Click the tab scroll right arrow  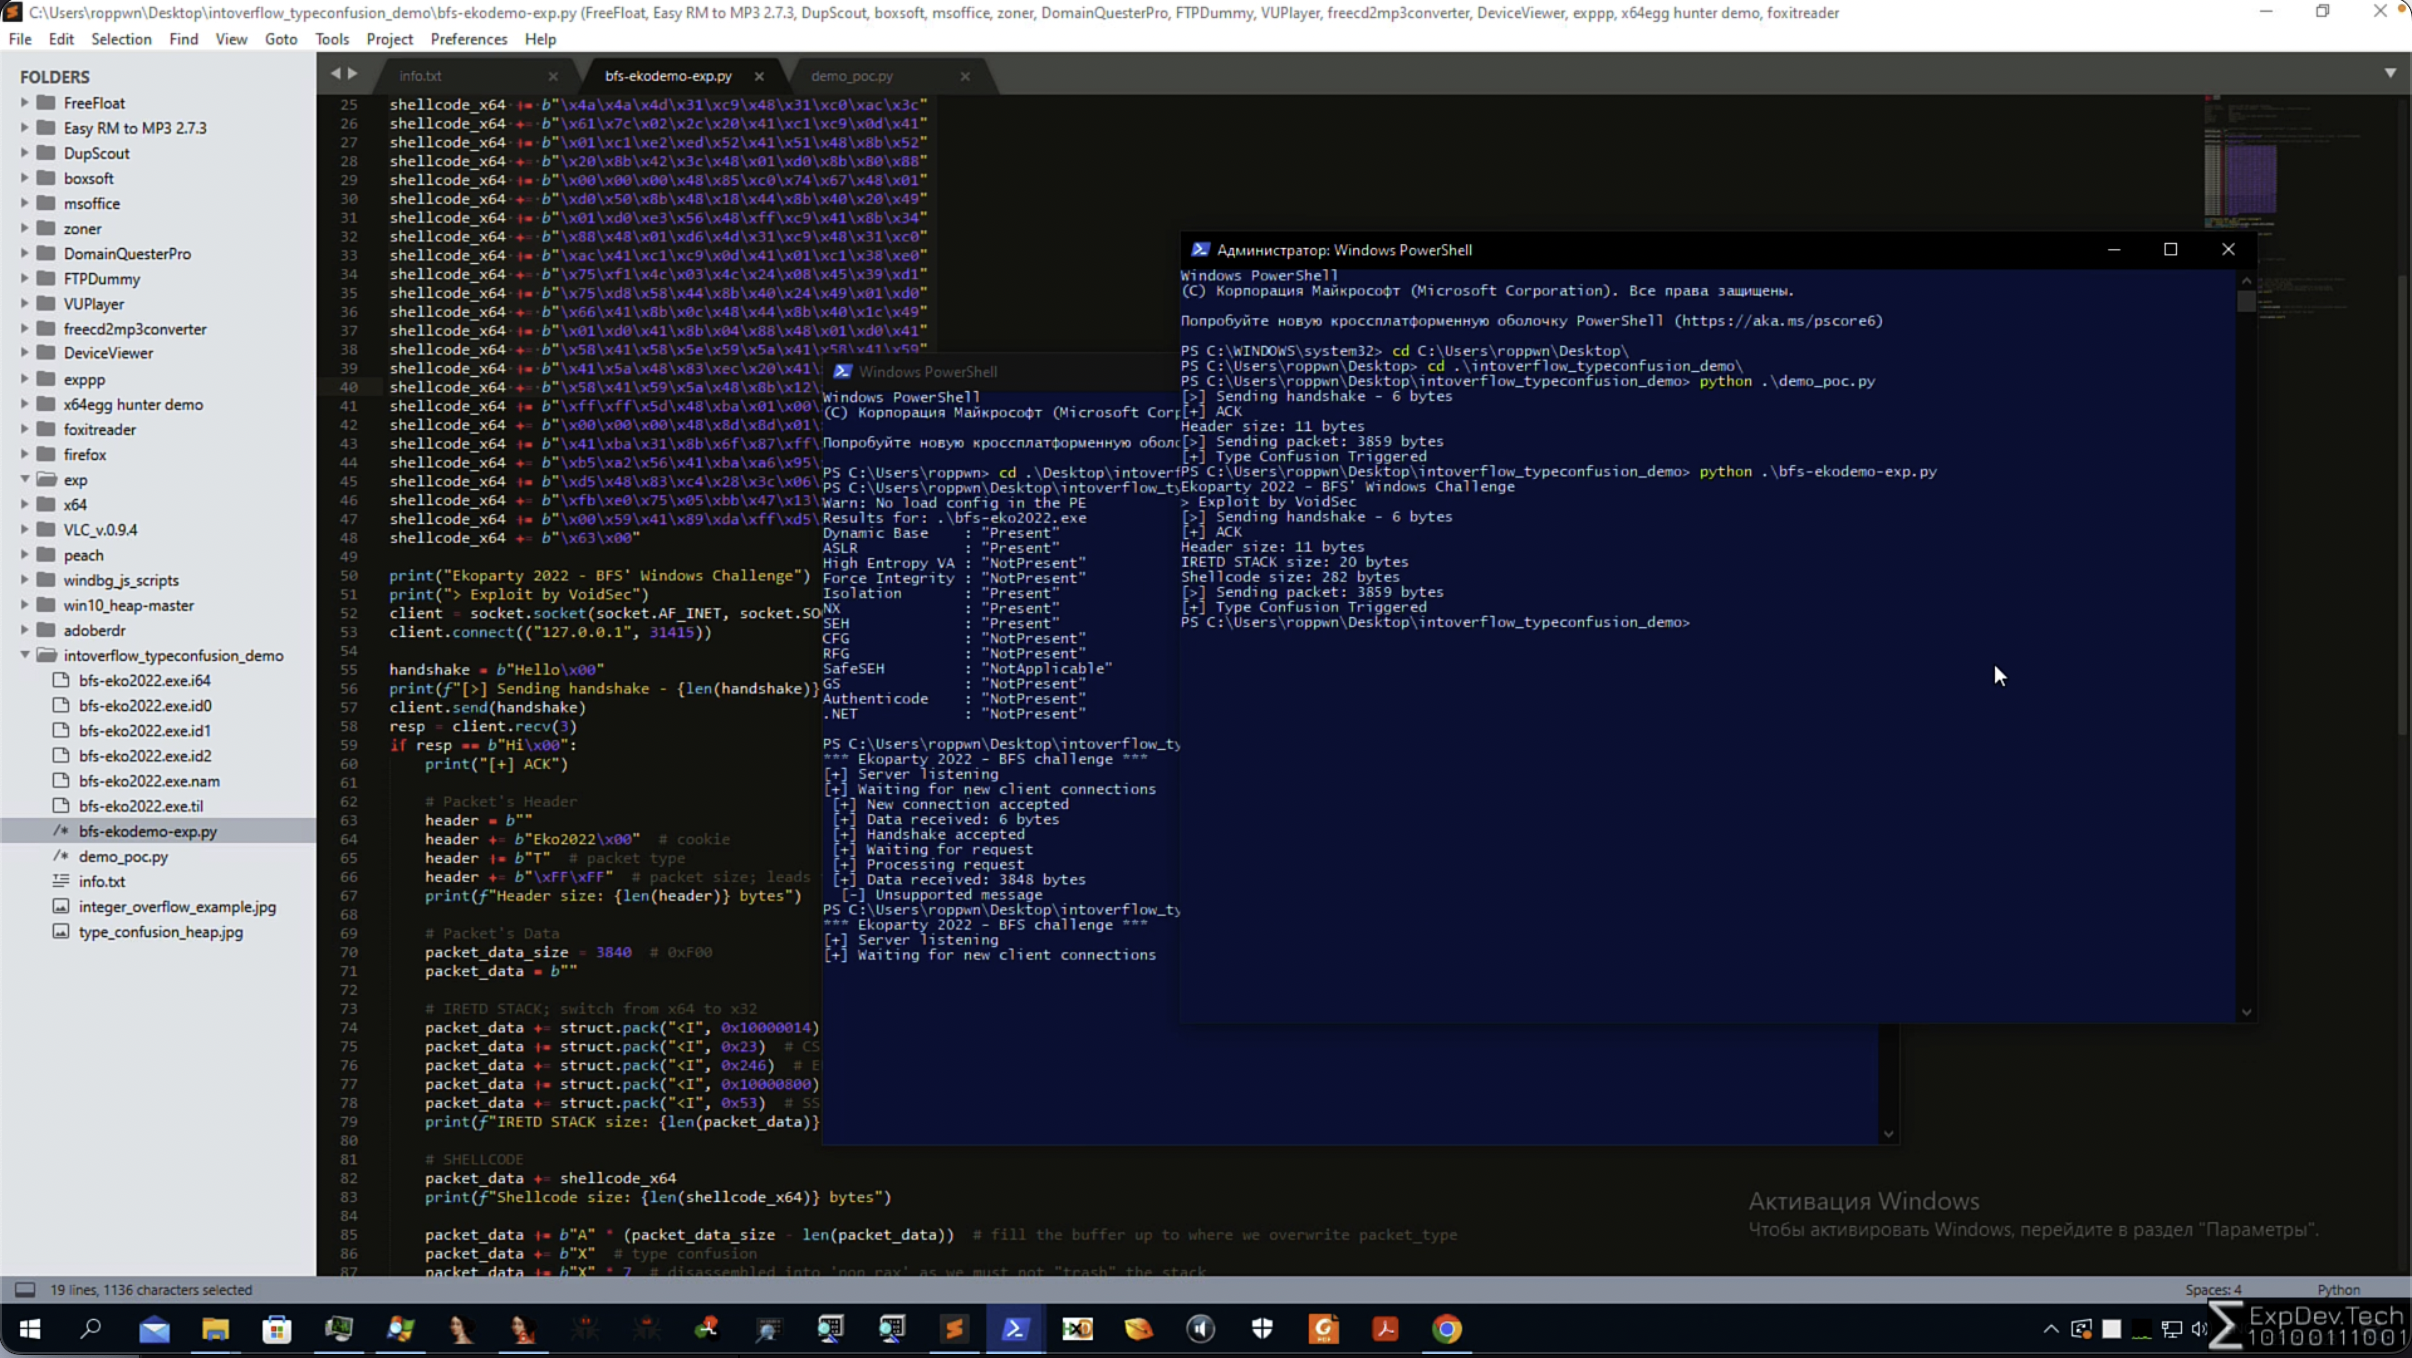pos(352,73)
